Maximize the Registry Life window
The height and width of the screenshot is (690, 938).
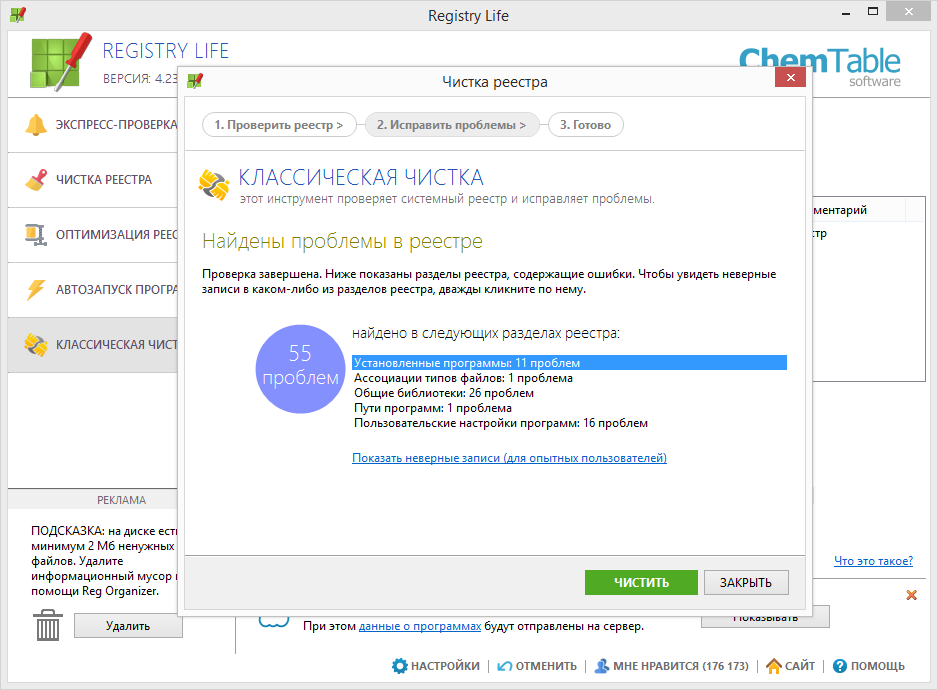(873, 12)
